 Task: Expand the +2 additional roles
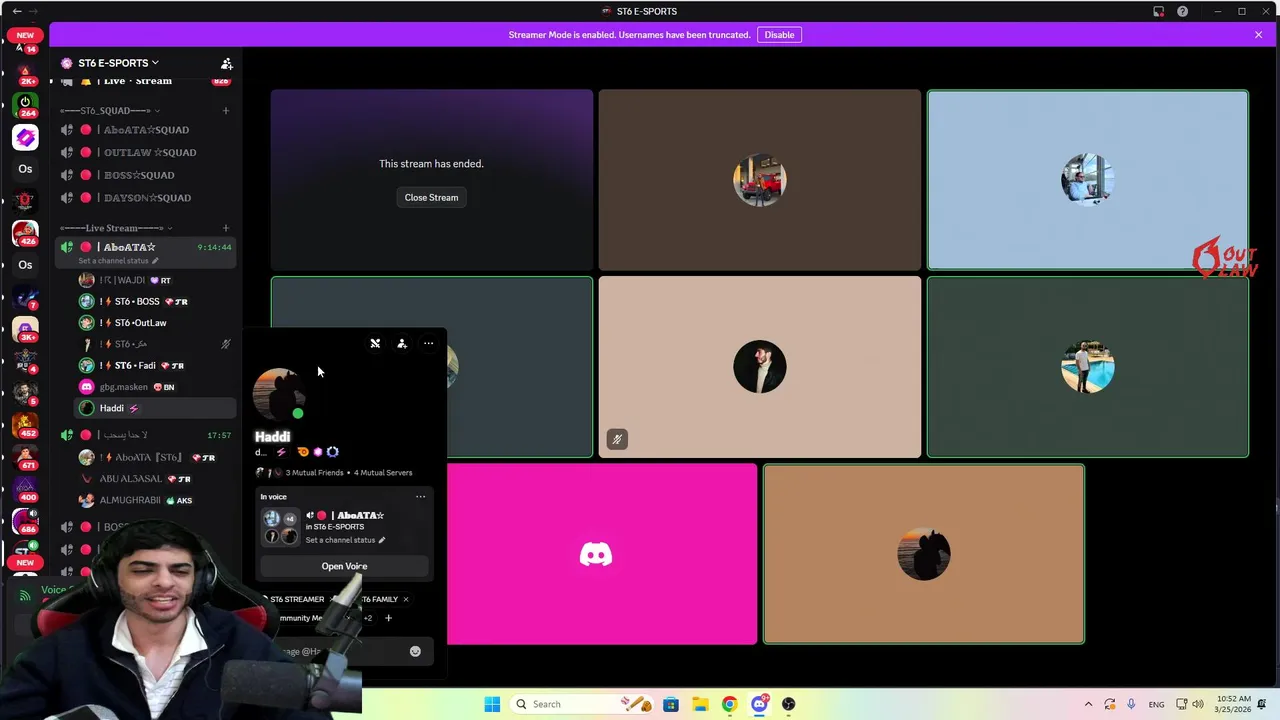click(367, 618)
